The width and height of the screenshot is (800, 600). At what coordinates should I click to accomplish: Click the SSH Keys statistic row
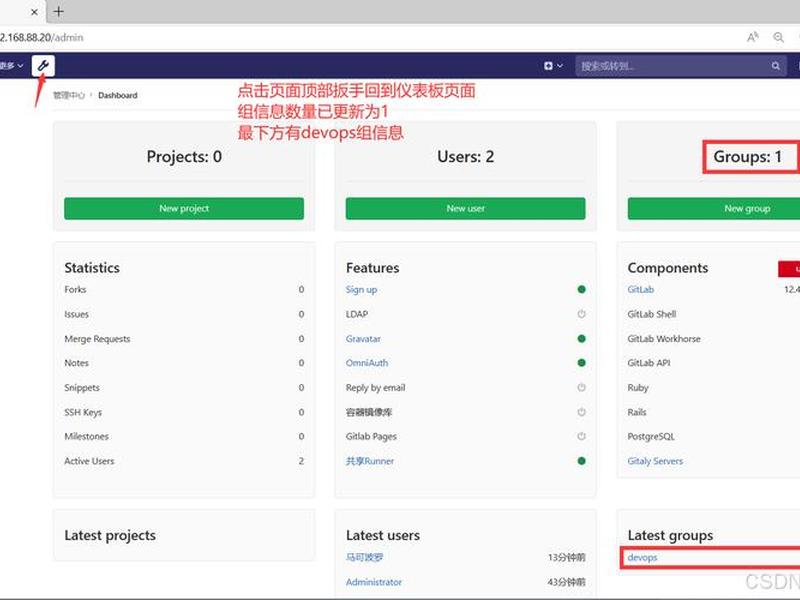pos(184,412)
